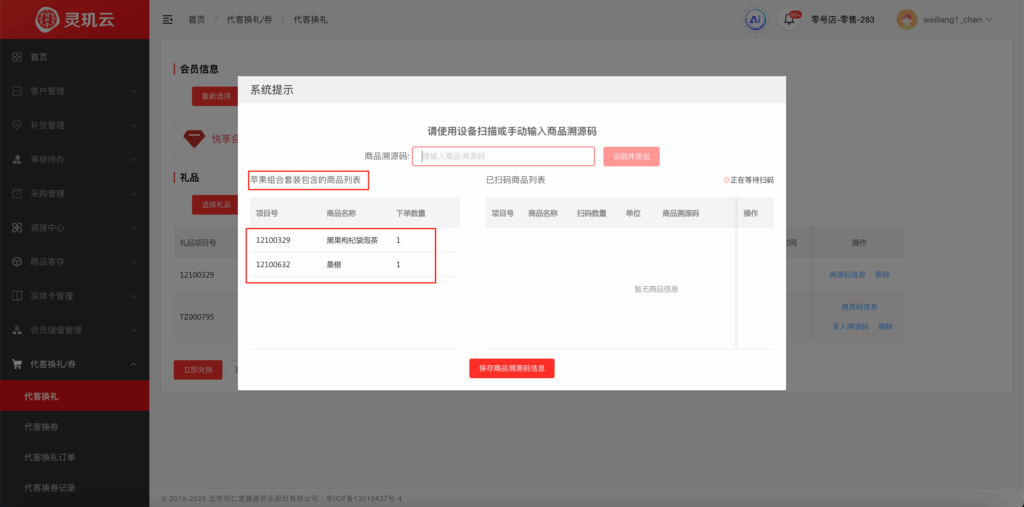Click the user avatar picture
1024x507 pixels.
pos(906,19)
